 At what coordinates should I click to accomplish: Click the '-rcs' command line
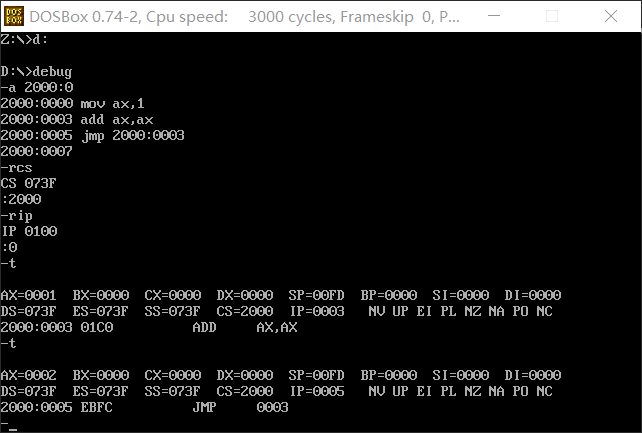[16, 168]
